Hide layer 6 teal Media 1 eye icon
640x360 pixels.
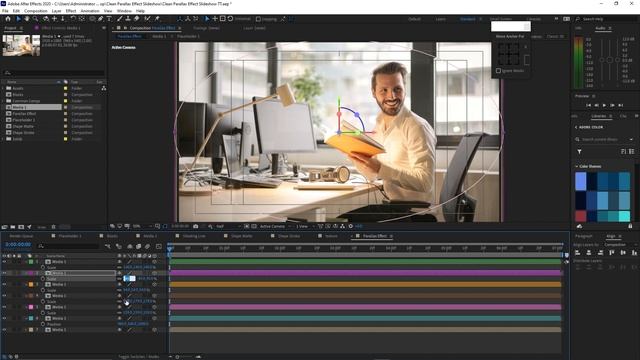[x=4, y=318]
